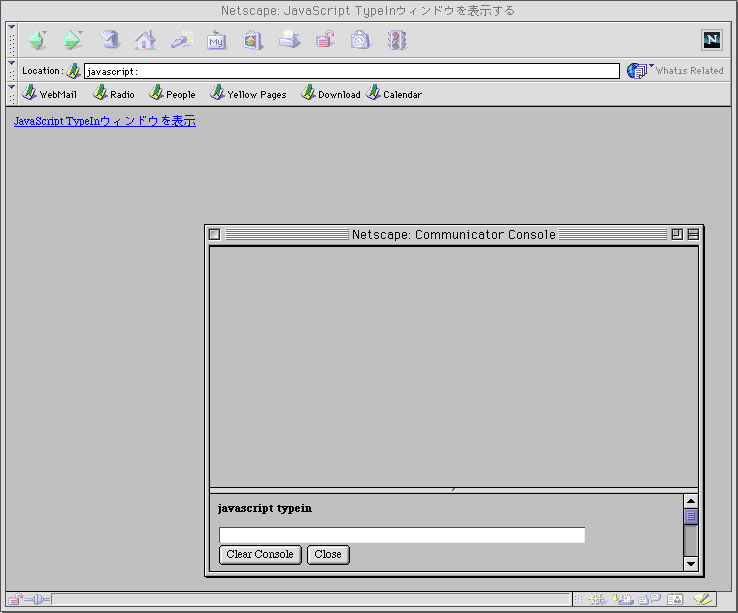Click the status bar security lock icon

pos(15,599)
